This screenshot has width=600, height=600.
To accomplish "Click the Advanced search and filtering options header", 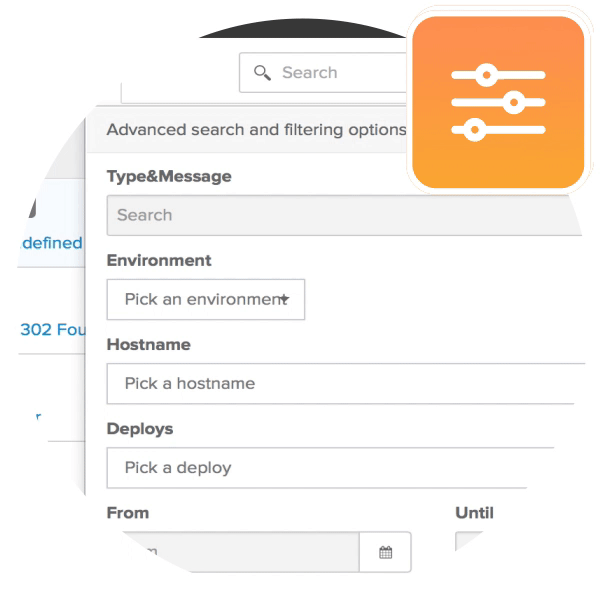I will (256, 130).
